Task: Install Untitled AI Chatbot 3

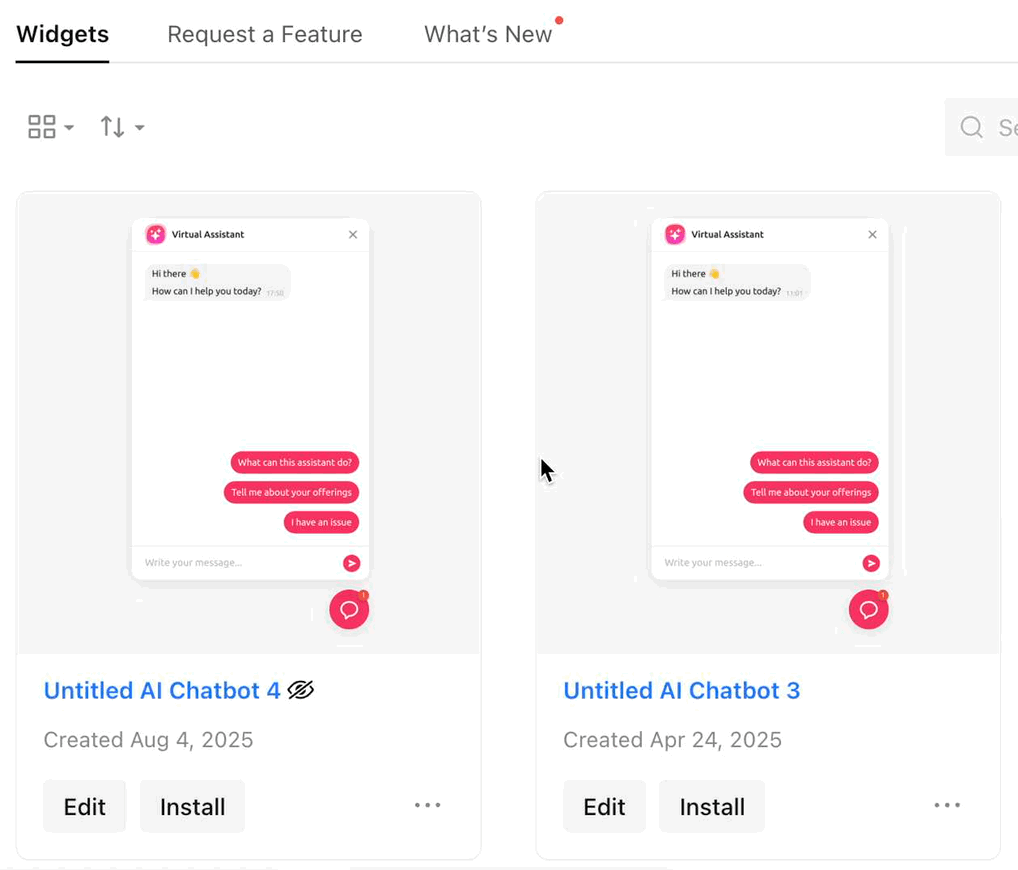Action: (x=712, y=806)
